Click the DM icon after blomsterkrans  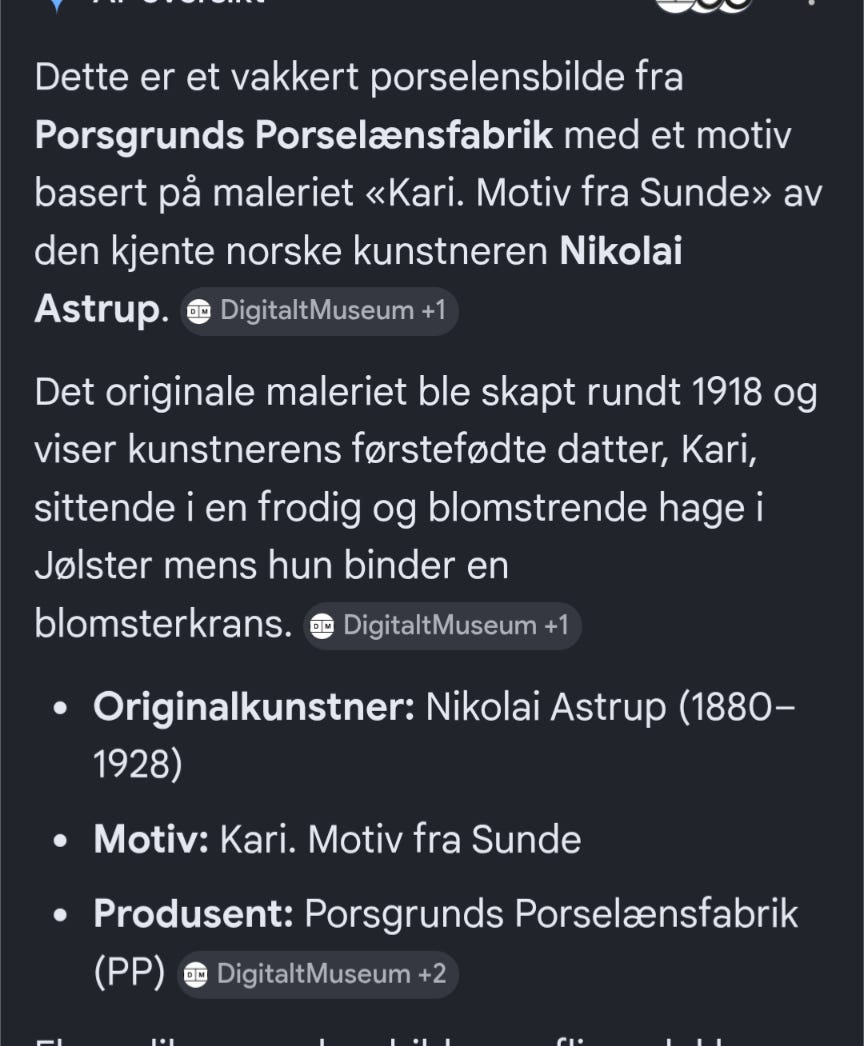pyautogui.click(x=322, y=626)
